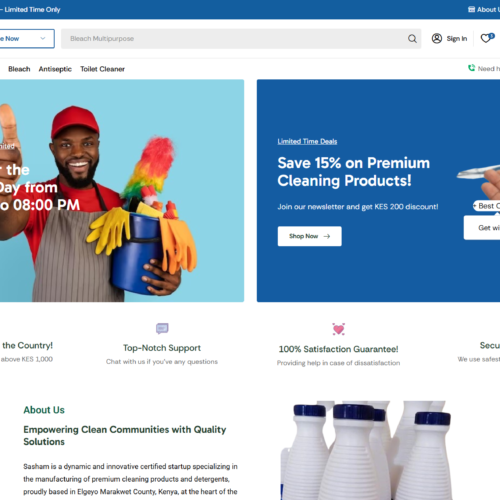Click the About Us store icon
The height and width of the screenshot is (500, 500).
tap(471, 9)
